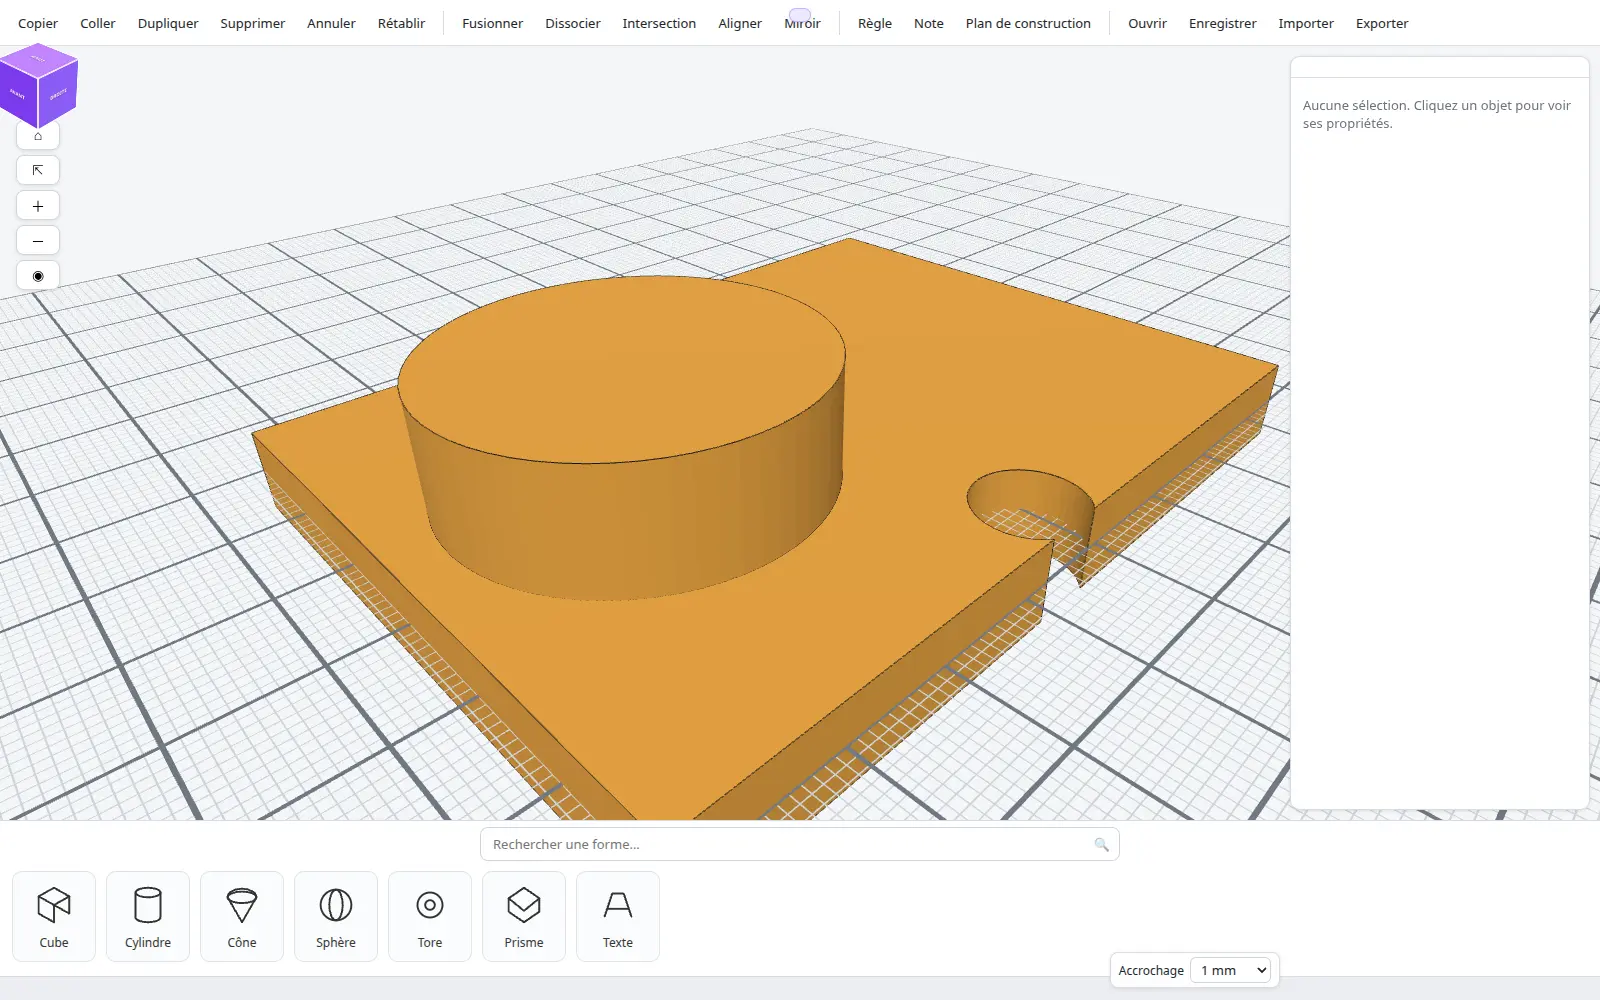Click Exporter button

click(x=1382, y=23)
